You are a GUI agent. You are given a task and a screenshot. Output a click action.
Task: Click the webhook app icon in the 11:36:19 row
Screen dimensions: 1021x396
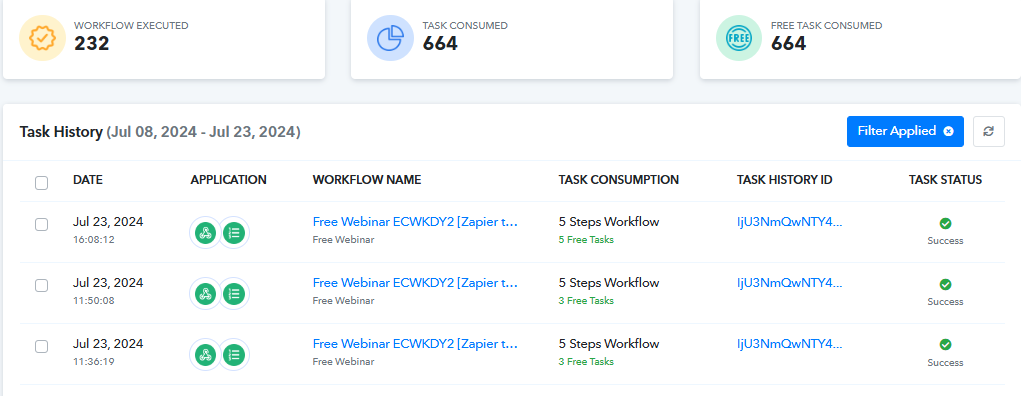(206, 355)
